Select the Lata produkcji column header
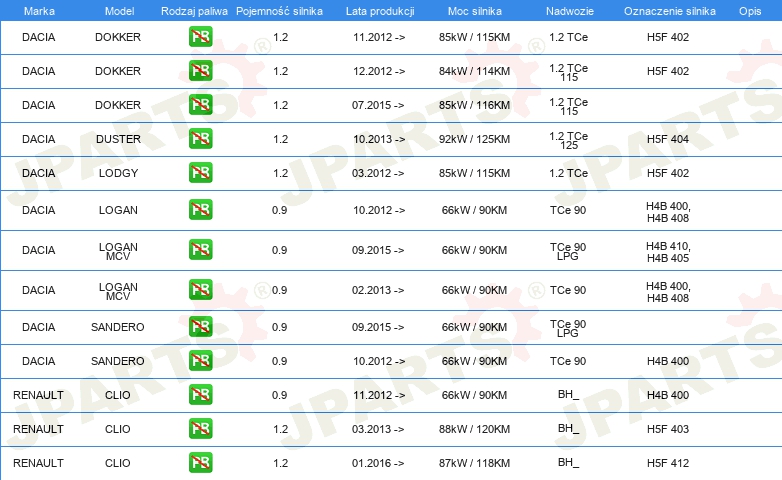 (380, 11)
